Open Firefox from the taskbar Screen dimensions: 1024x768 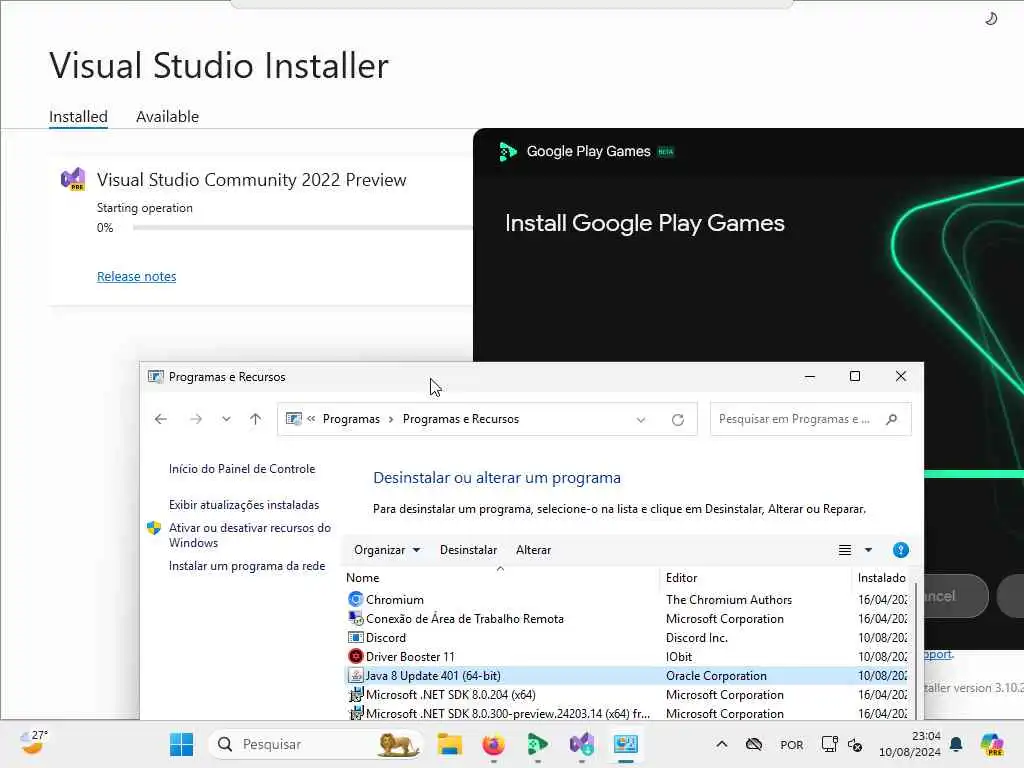[493, 744]
